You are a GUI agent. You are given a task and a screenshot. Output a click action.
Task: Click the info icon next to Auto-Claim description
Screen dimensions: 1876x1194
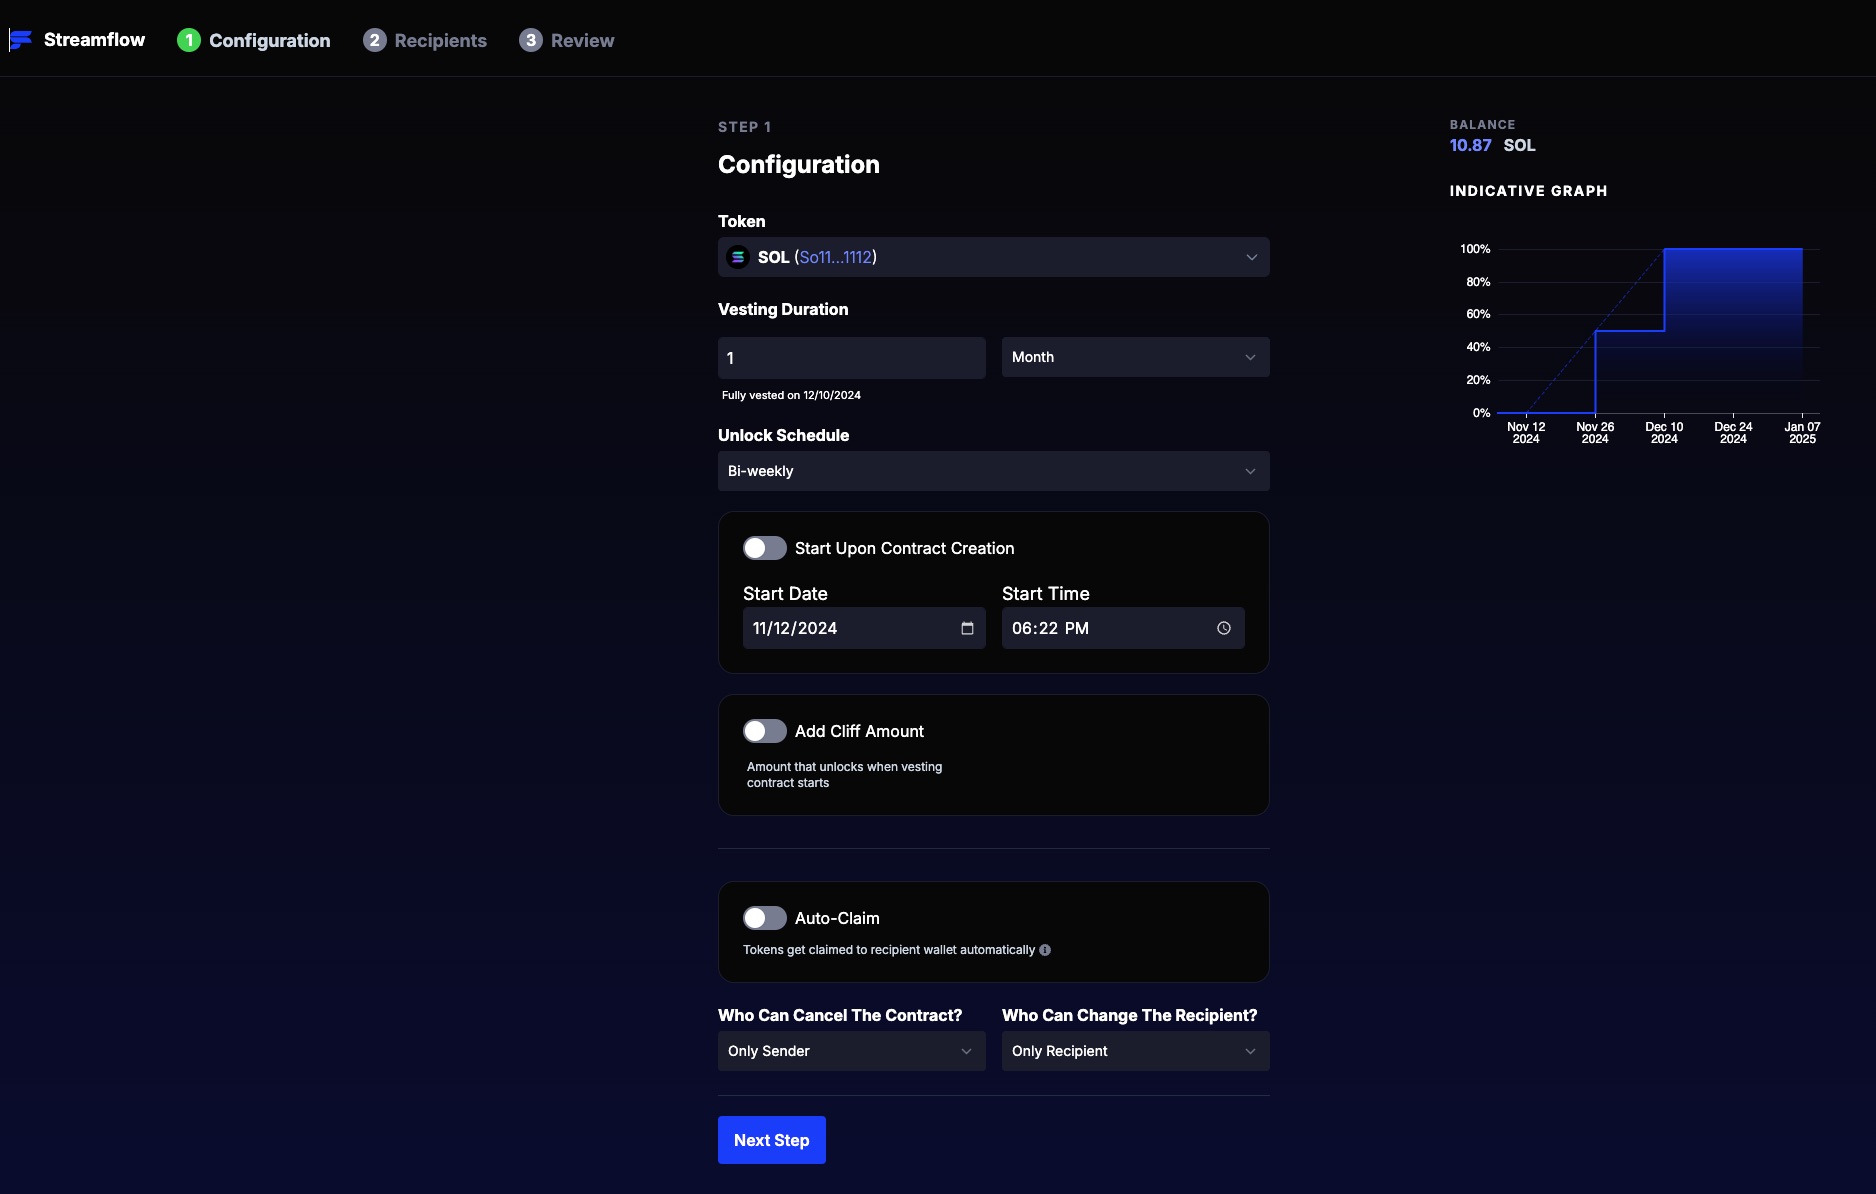coord(1045,950)
